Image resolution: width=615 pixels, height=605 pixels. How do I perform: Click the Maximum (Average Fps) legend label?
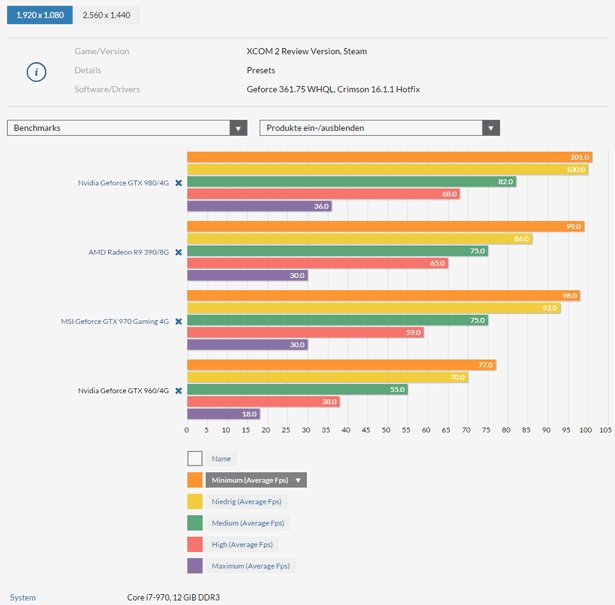(250, 566)
